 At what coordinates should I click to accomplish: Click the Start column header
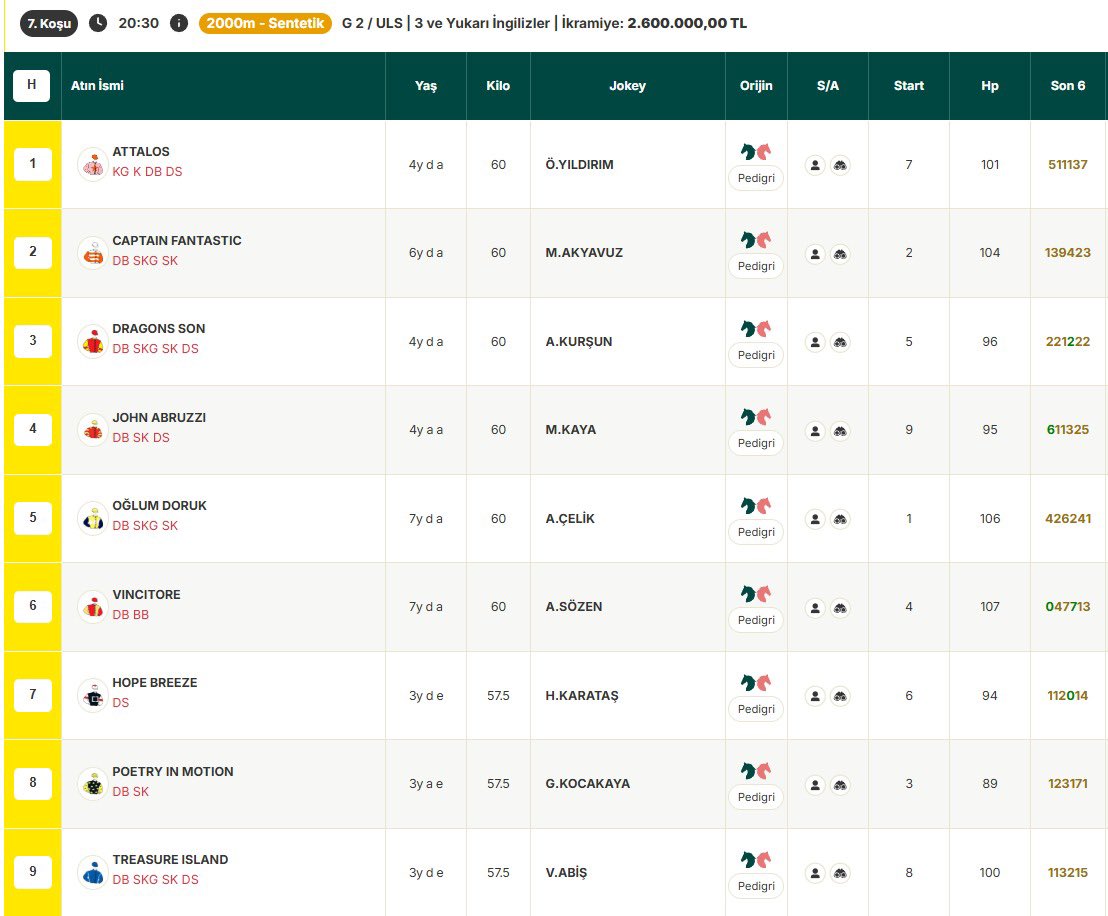pos(909,86)
